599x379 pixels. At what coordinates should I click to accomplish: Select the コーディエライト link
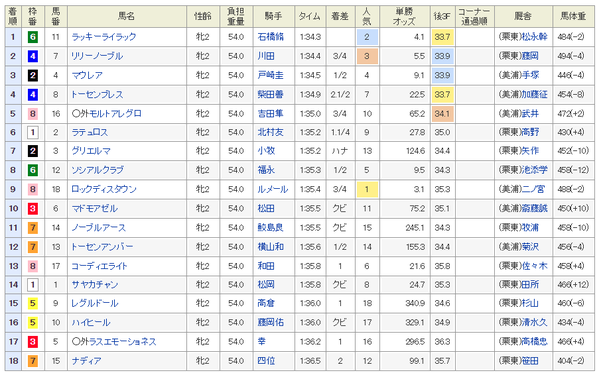click(99, 266)
